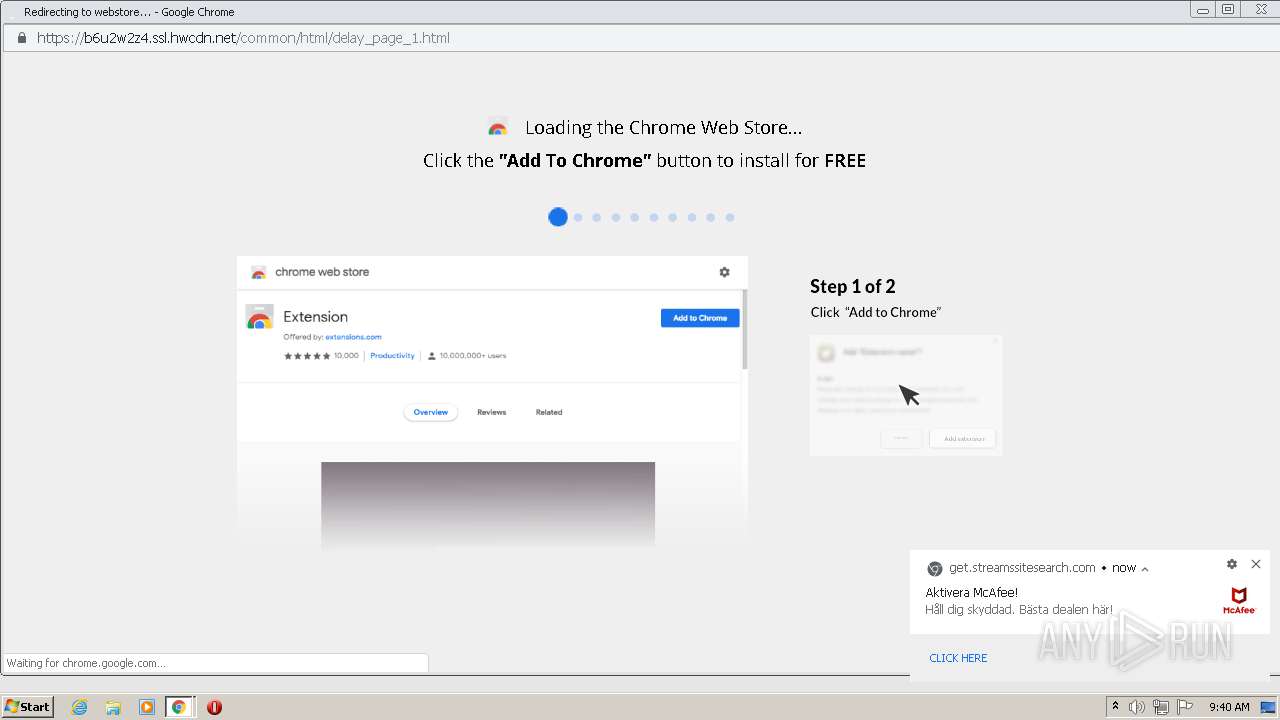Close the McAfee notification

coord(1256,564)
